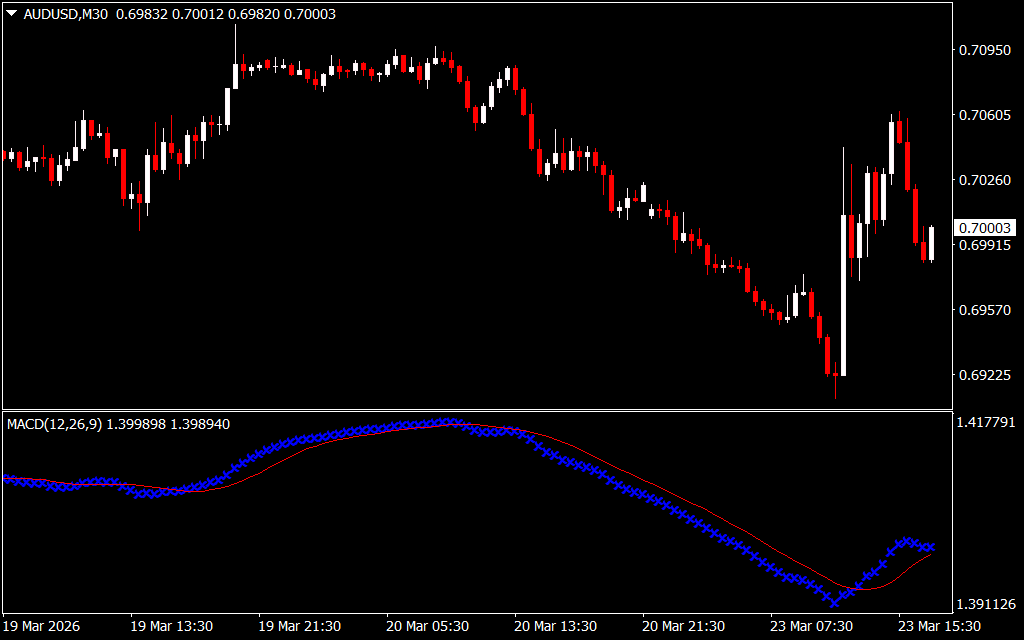Click the 20 Mar 21:30 time label
The image size is (1024, 640).
pyautogui.click(x=683, y=626)
